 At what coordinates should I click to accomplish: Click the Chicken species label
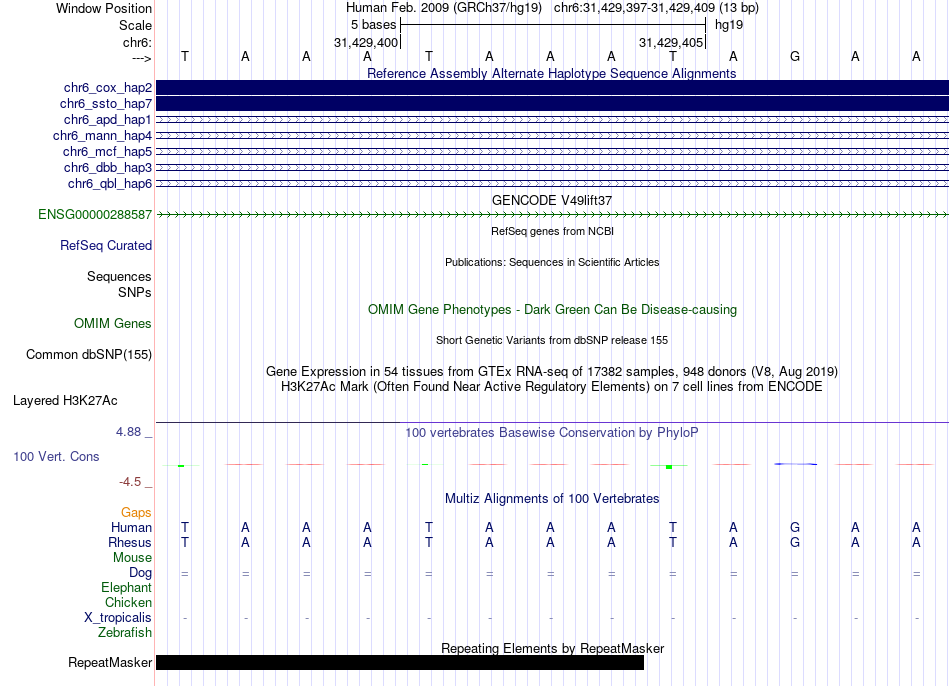(x=128, y=602)
